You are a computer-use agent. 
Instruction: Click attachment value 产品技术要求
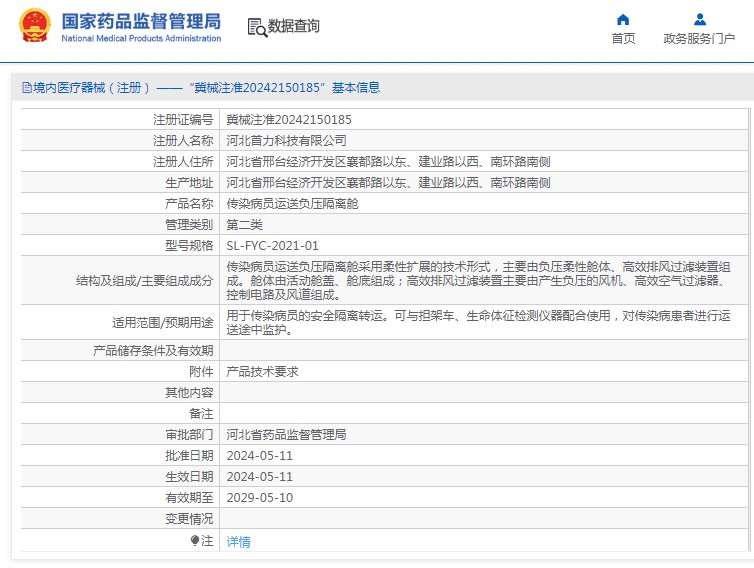pos(263,372)
